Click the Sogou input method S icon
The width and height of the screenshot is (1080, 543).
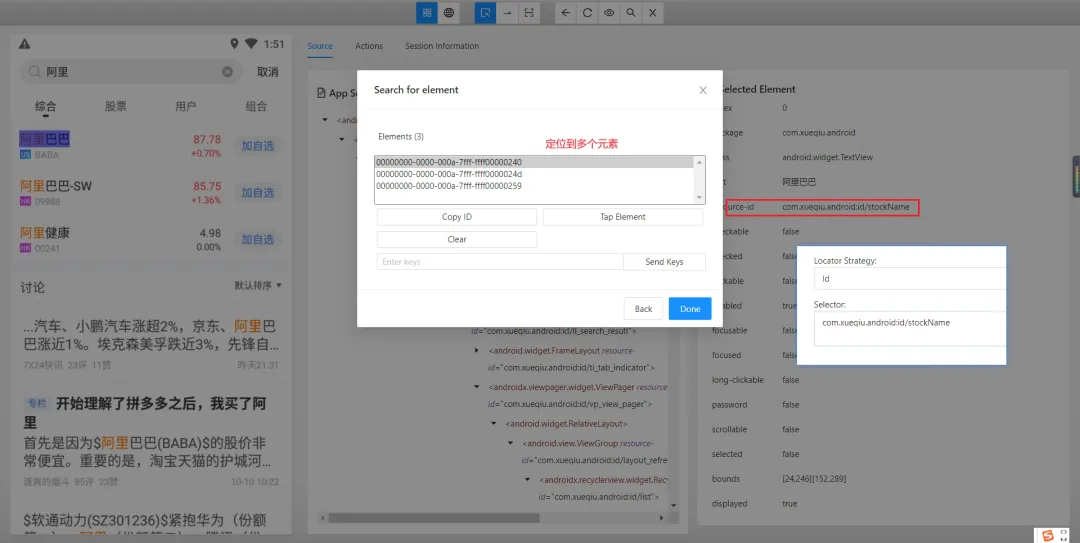(1048, 535)
